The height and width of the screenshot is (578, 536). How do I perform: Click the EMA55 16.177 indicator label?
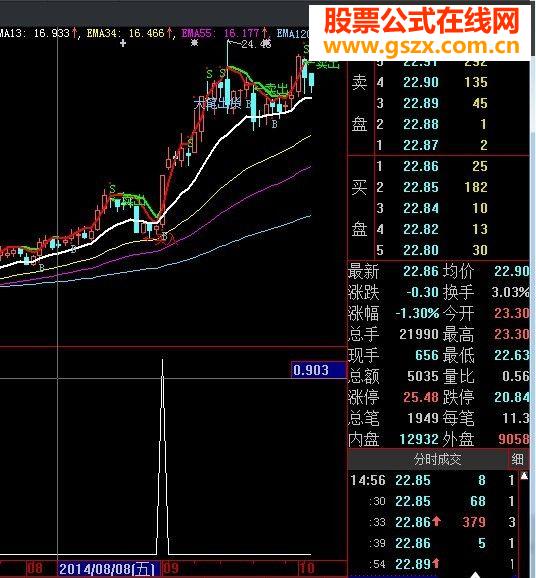click(225, 34)
